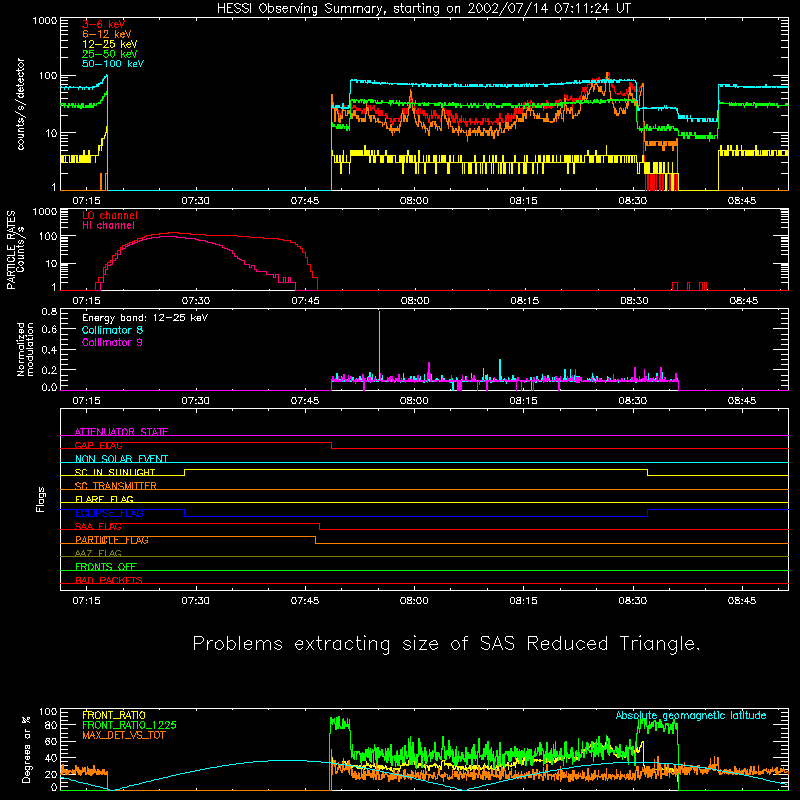800x800 pixels.
Task: Select the Collimator 8 legend entry
Action: click(112, 330)
